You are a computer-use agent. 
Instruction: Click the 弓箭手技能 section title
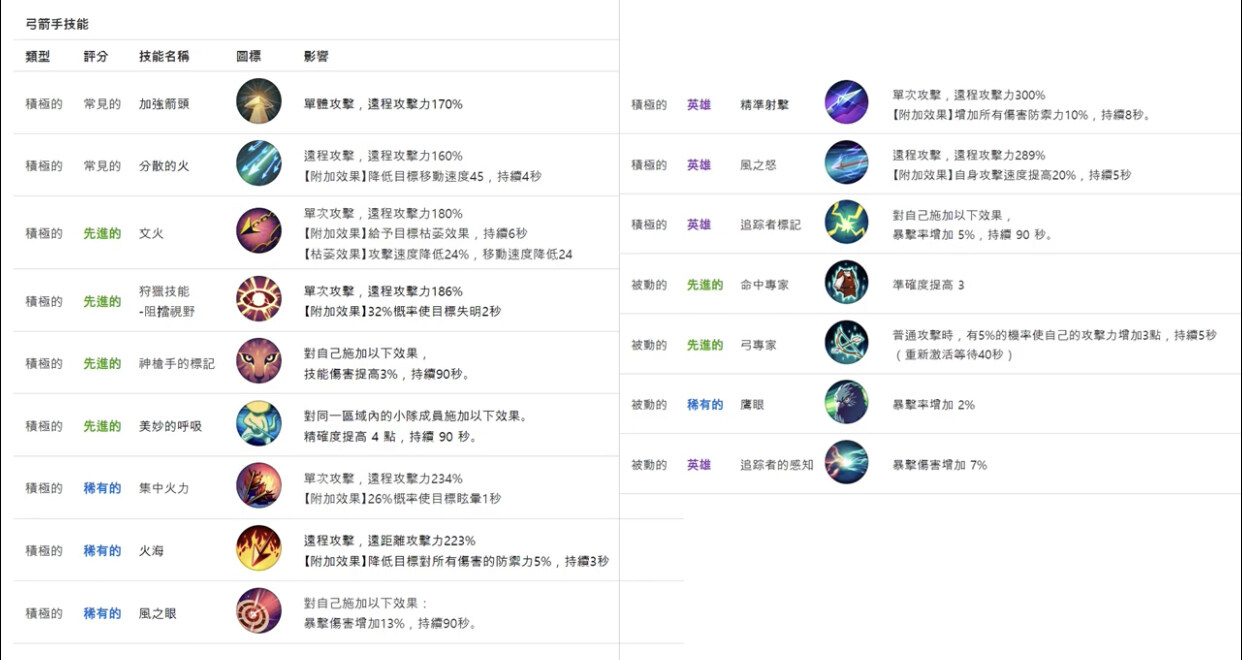click(57, 23)
